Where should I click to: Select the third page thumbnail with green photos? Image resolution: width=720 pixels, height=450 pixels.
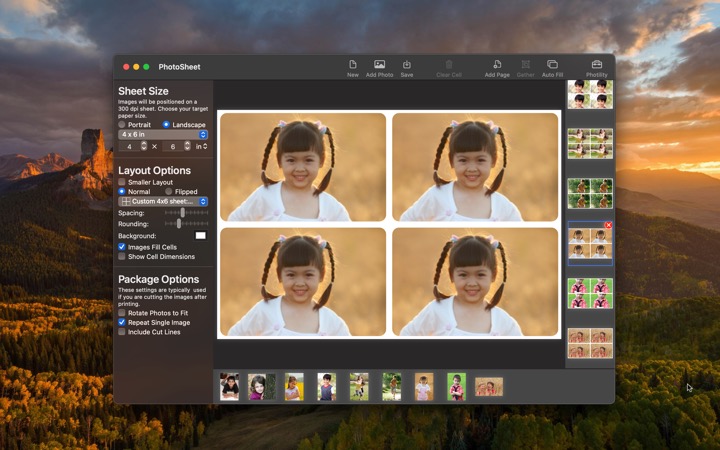click(590, 193)
